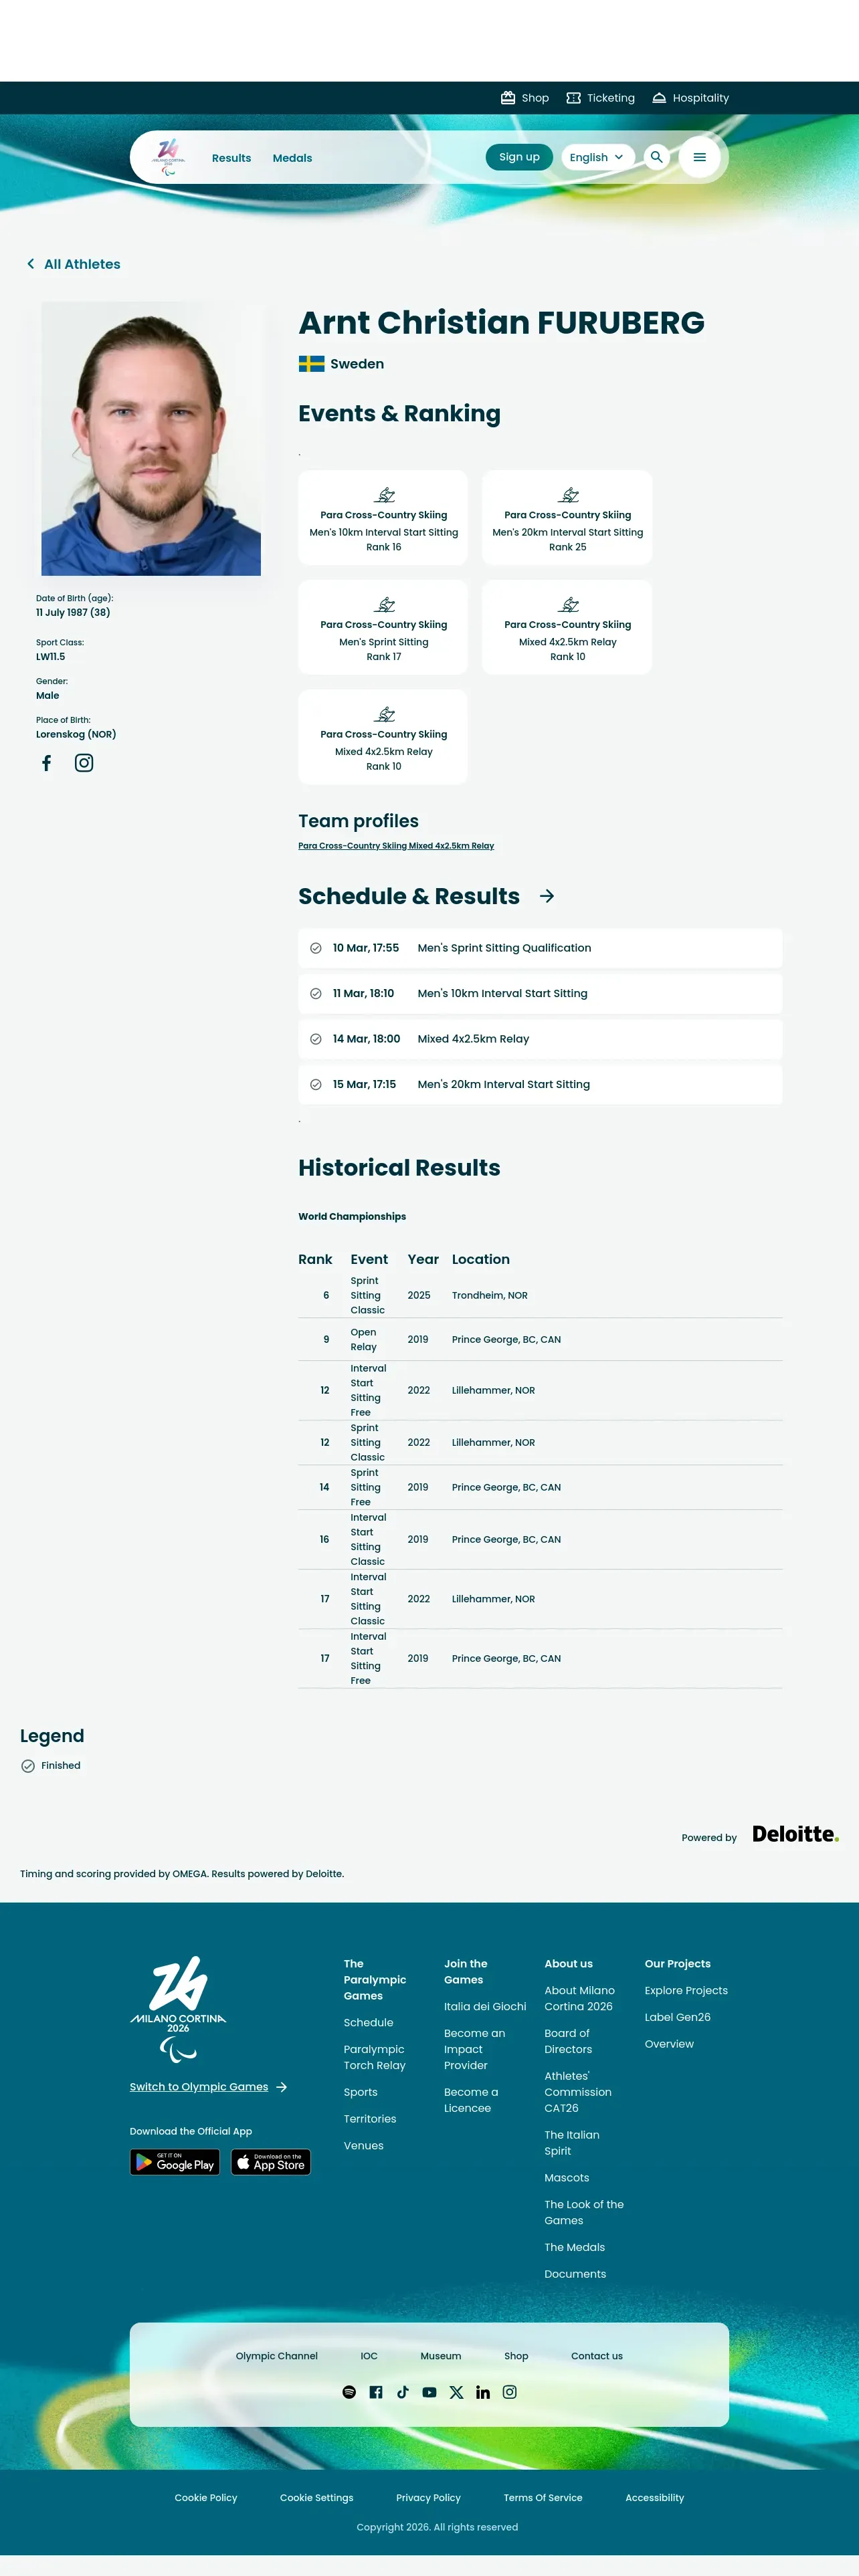
Task: Open the X (Twitter) footer icon
Action: [x=456, y=2392]
